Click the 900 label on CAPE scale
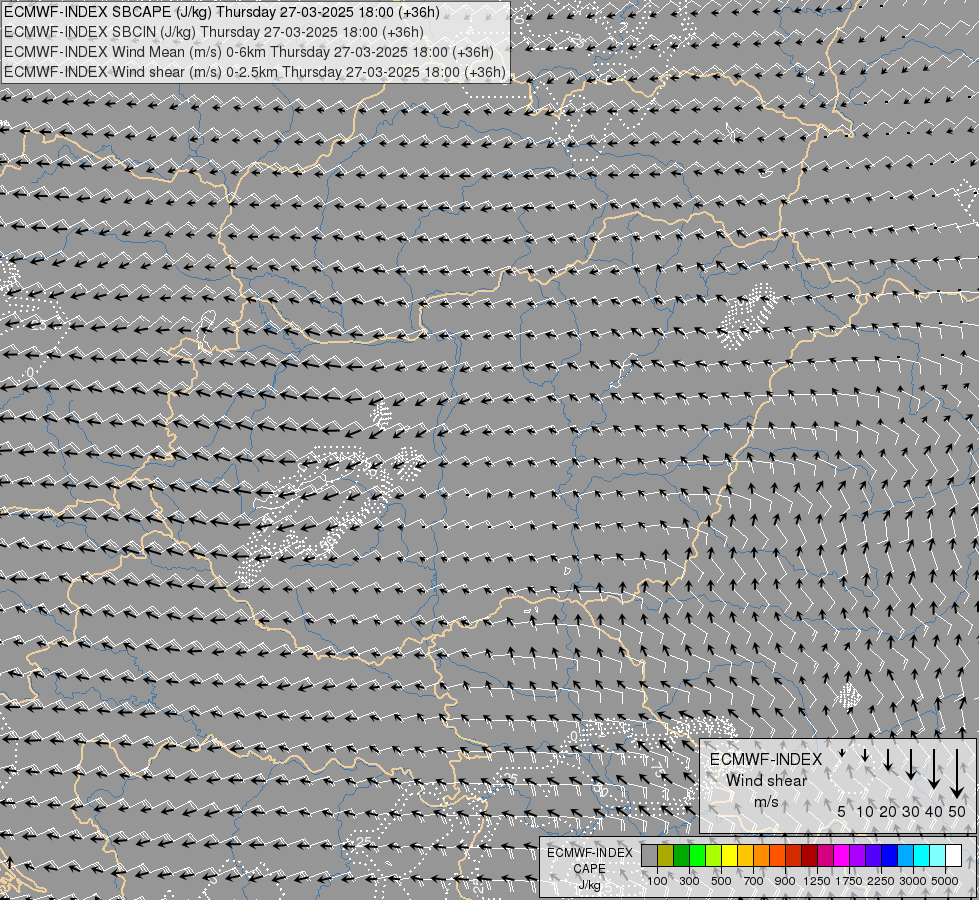This screenshot has width=979, height=900. coord(785,881)
